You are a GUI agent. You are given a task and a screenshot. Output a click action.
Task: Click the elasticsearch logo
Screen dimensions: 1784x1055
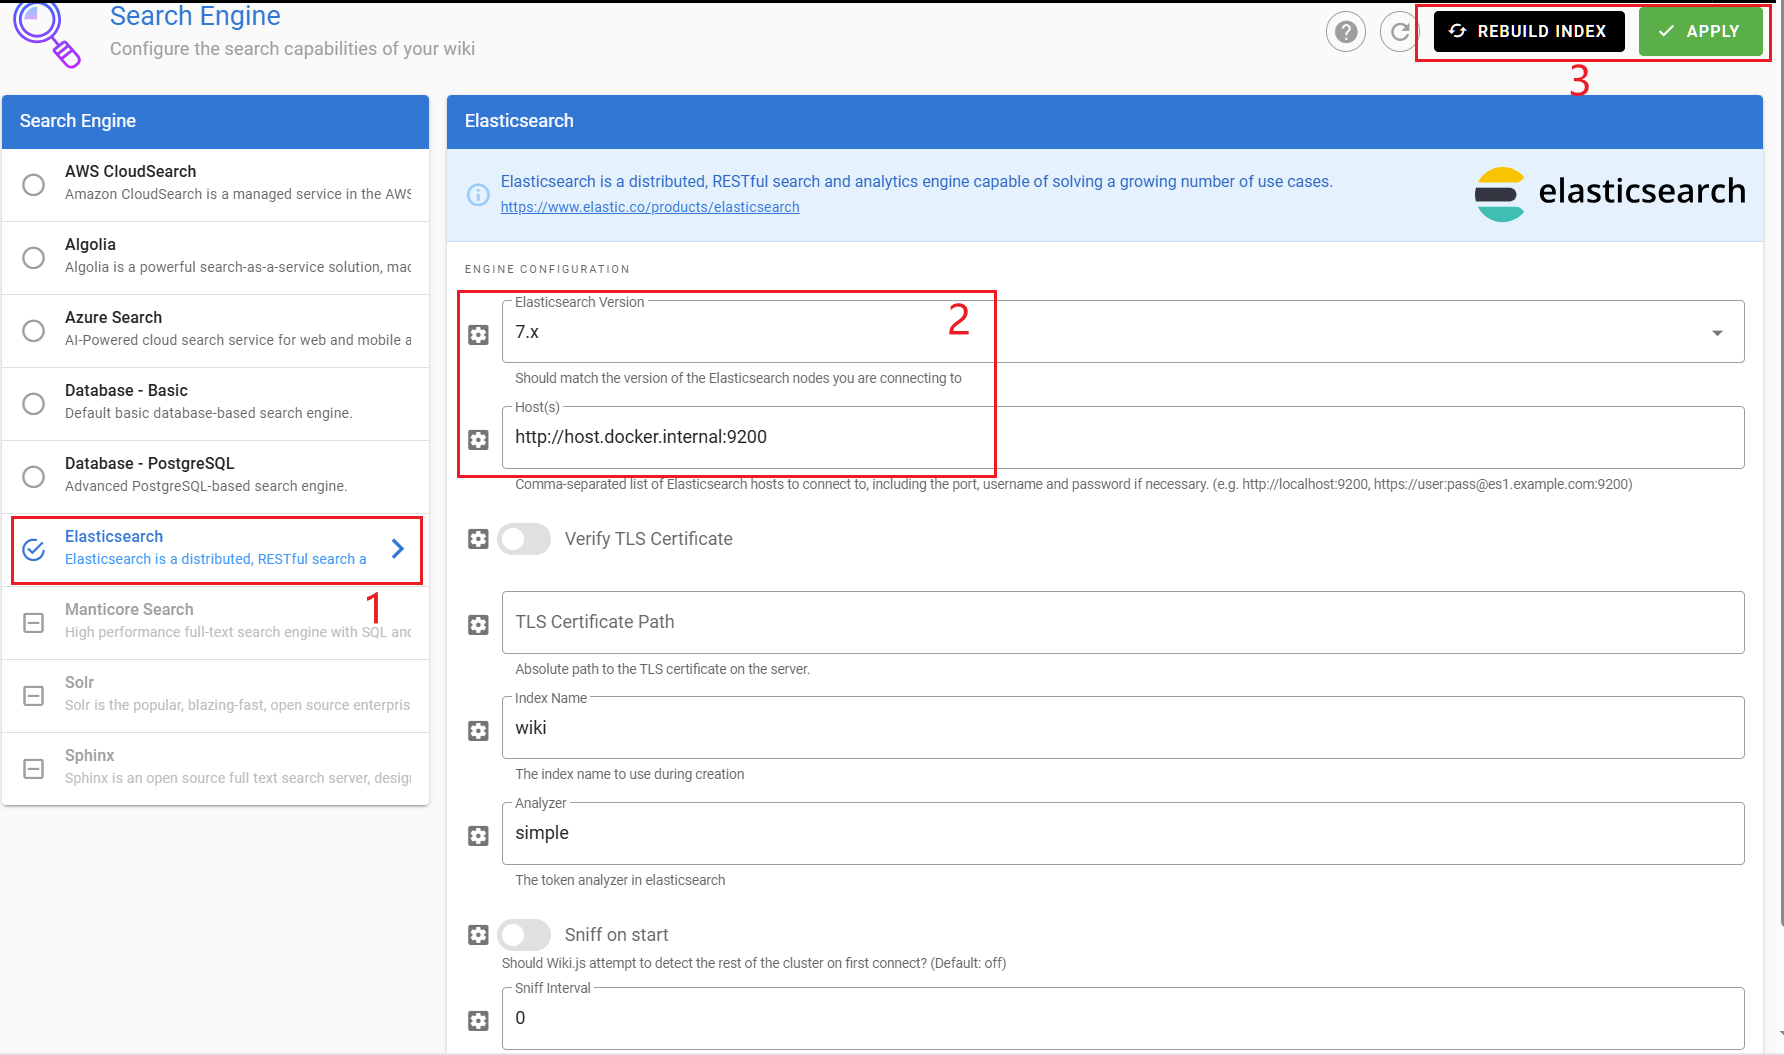coord(1610,192)
